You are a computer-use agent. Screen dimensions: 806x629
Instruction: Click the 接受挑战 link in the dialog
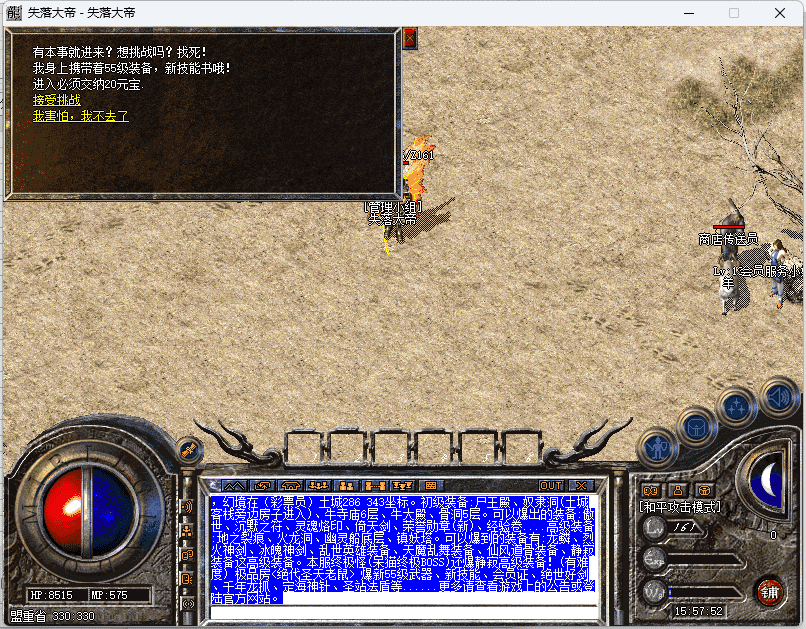pos(57,100)
